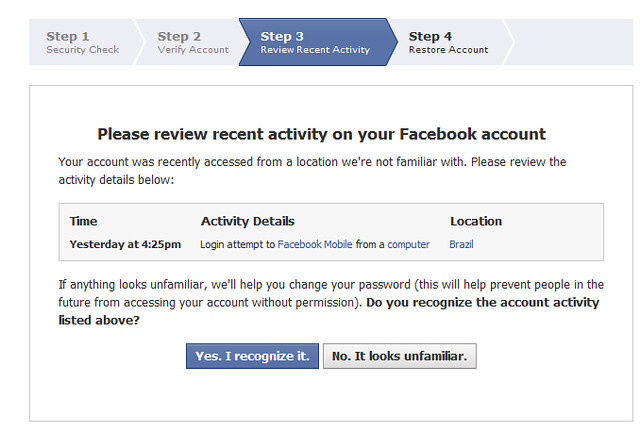
Task: Click the Location column header
Action: coord(475,221)
